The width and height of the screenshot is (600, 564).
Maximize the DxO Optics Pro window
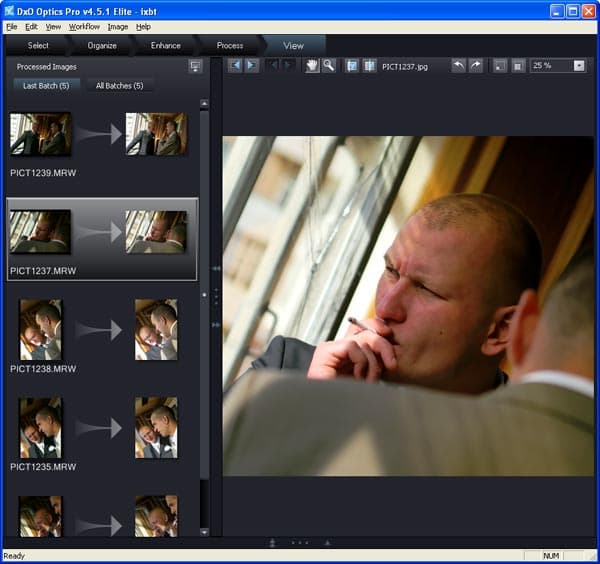pos(573,11)
